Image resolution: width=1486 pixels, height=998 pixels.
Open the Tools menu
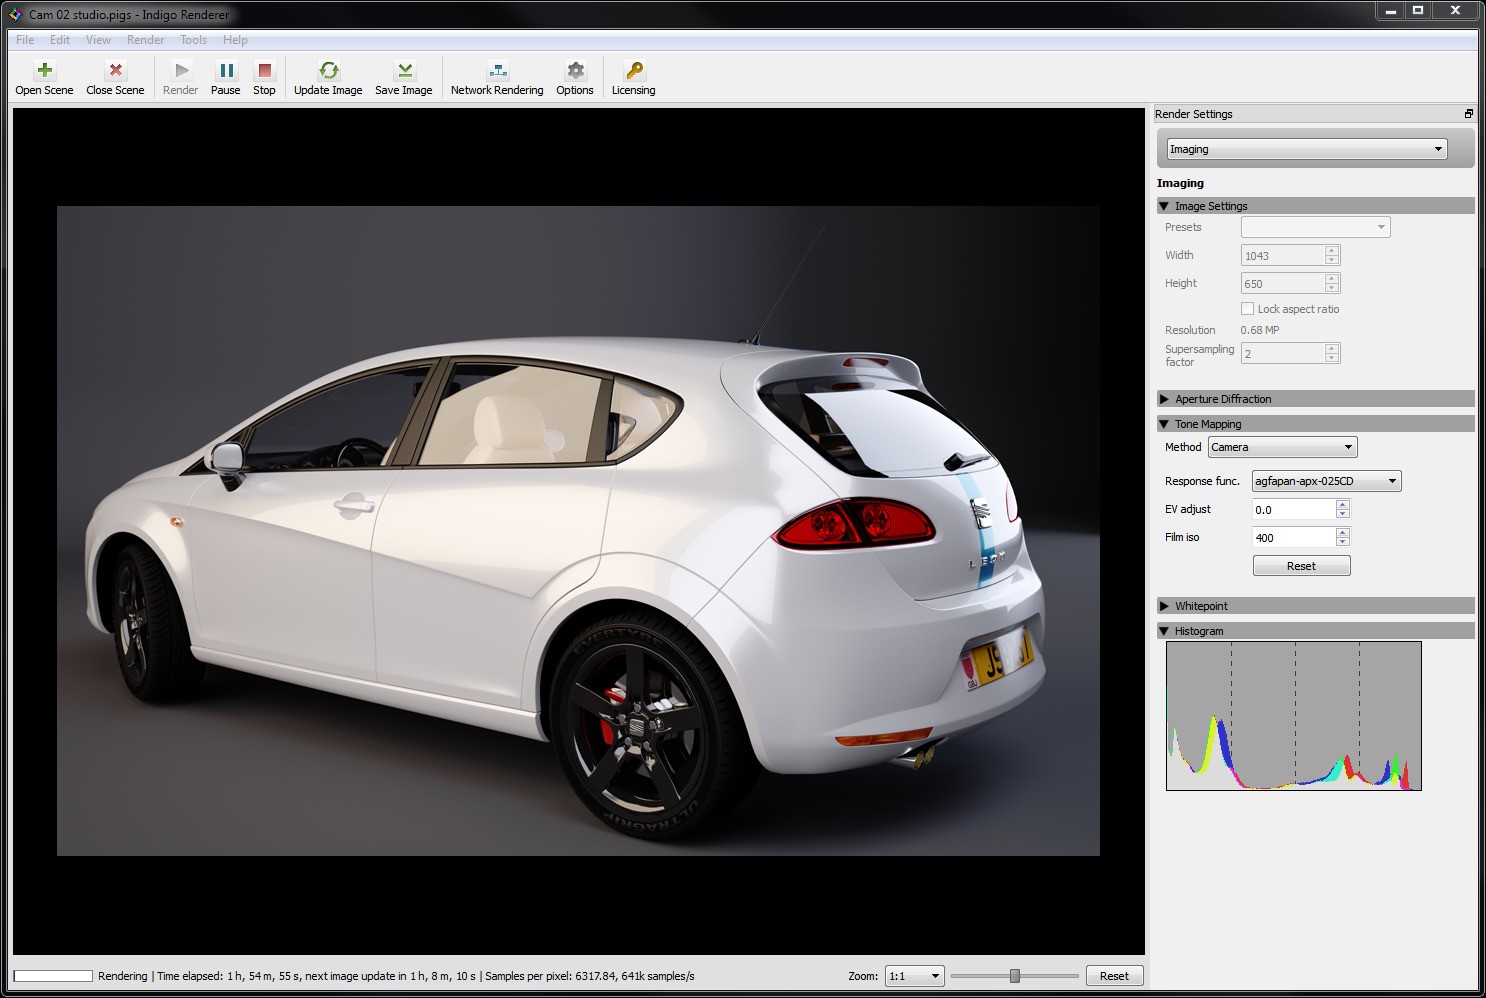pos(193,40)
